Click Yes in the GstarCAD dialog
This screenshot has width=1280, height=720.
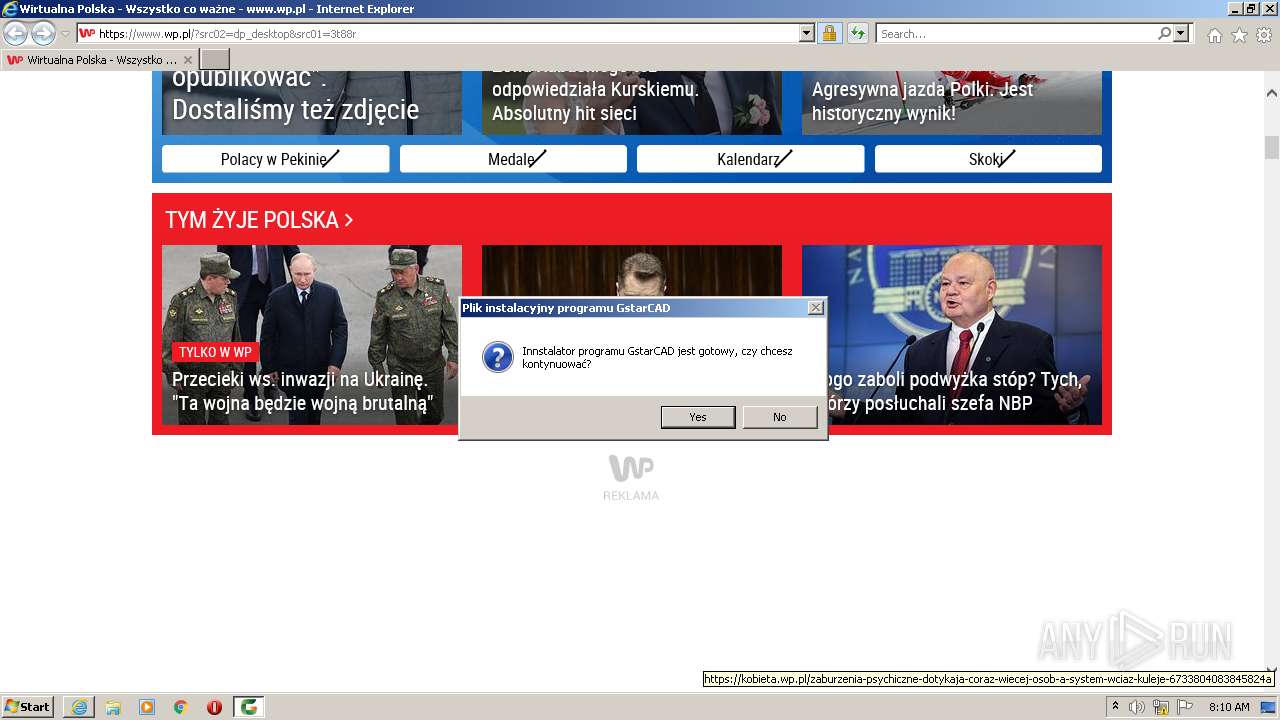coord(698,417)
